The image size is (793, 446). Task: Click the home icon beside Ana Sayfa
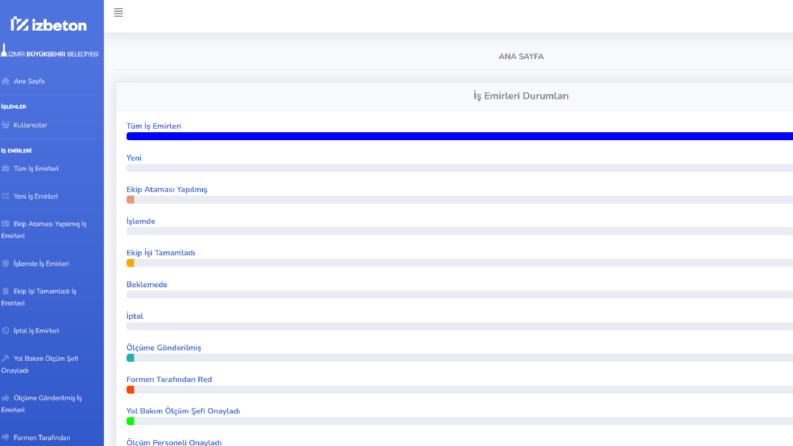pos(6,81)
